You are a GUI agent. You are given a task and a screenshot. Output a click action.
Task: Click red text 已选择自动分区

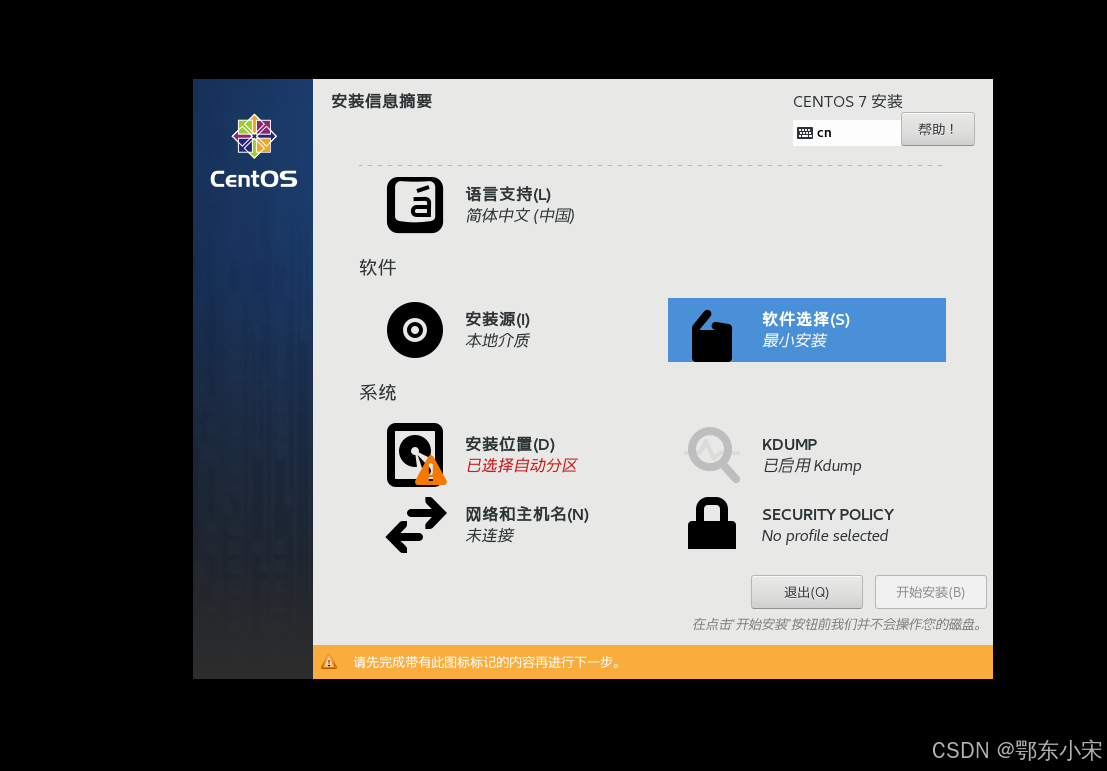(522, 465)
